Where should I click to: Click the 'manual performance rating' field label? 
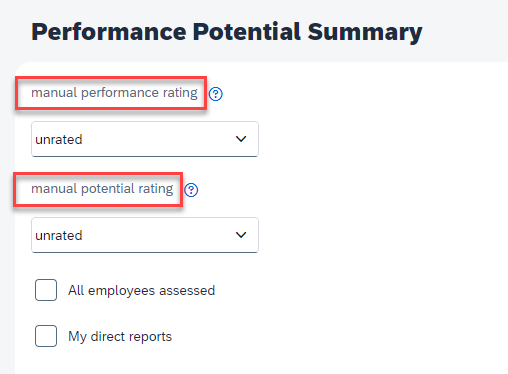point(114,93)
